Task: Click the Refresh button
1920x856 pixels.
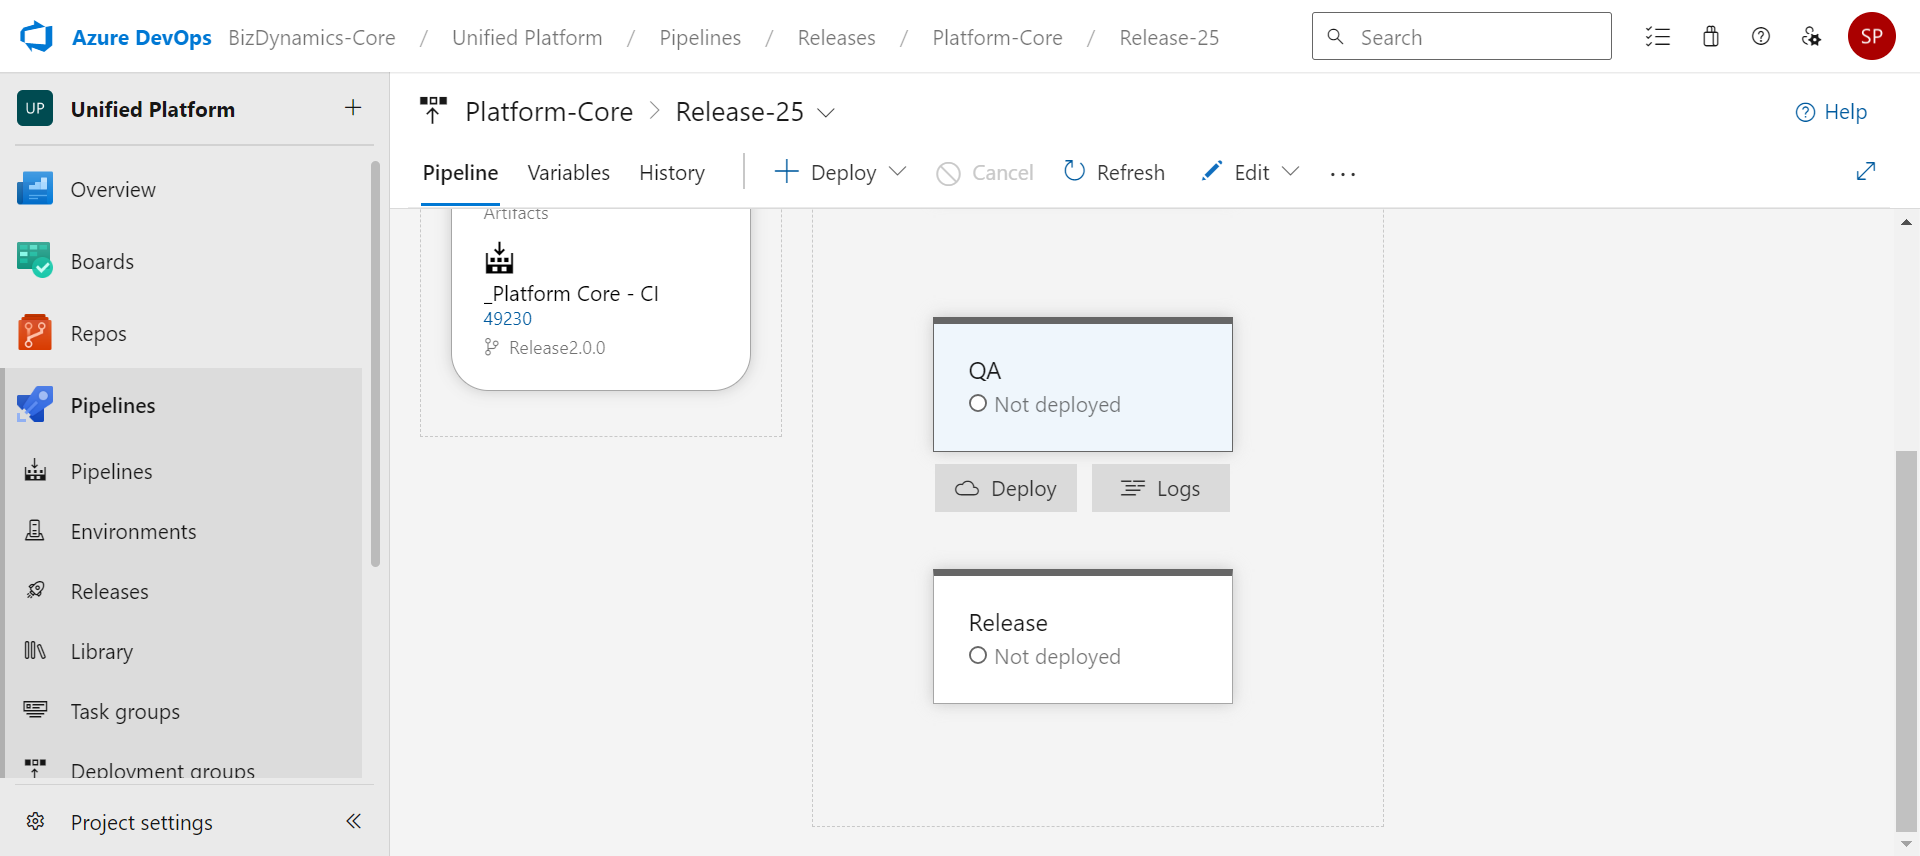Action: (x=1114, y=172)
